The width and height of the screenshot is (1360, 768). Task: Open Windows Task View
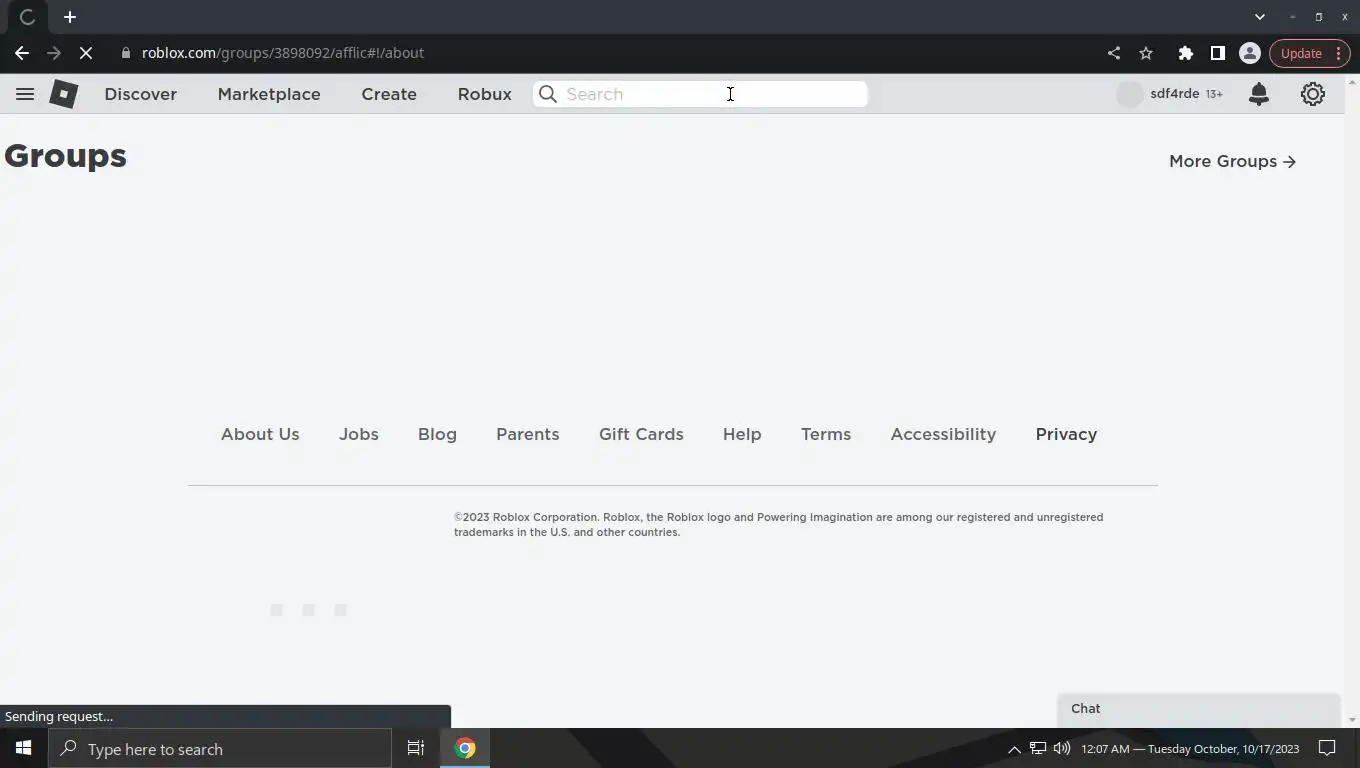pos(416,749)
